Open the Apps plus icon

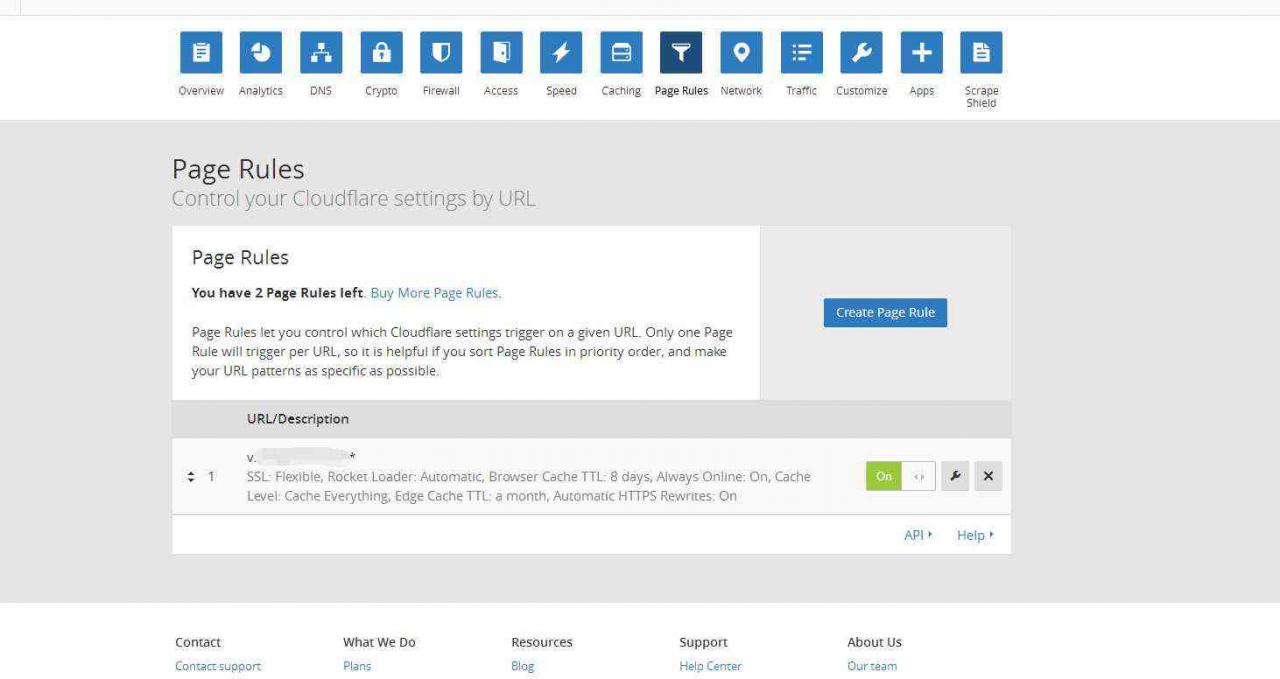tap(921, 53)
